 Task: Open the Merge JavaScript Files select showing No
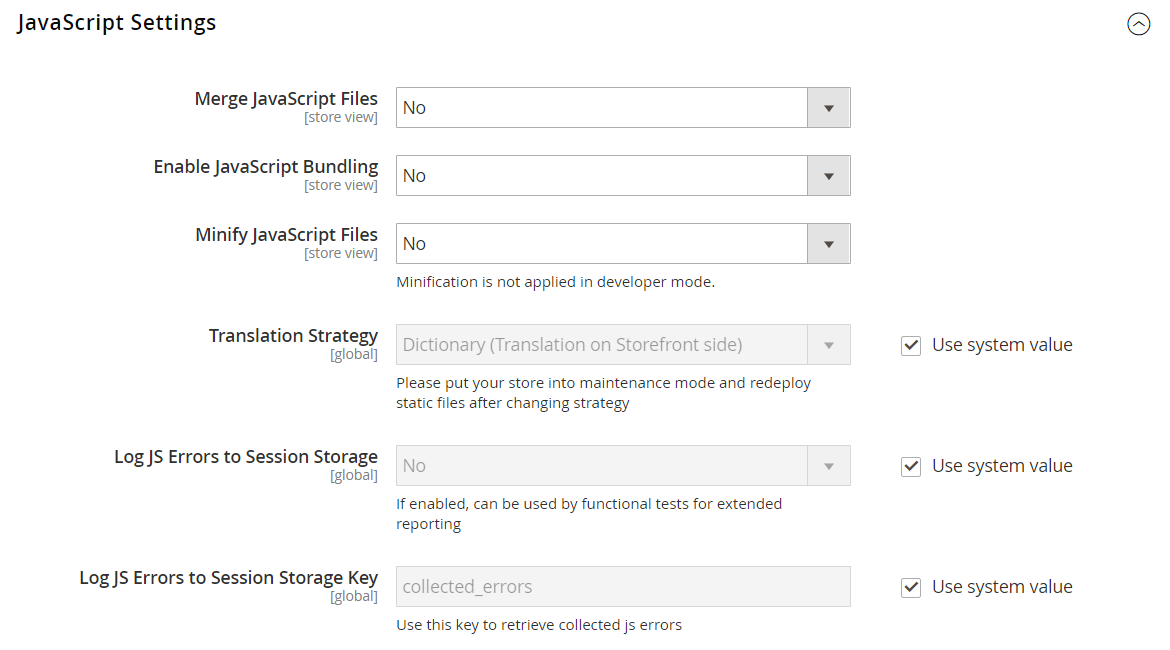(602, 108)
